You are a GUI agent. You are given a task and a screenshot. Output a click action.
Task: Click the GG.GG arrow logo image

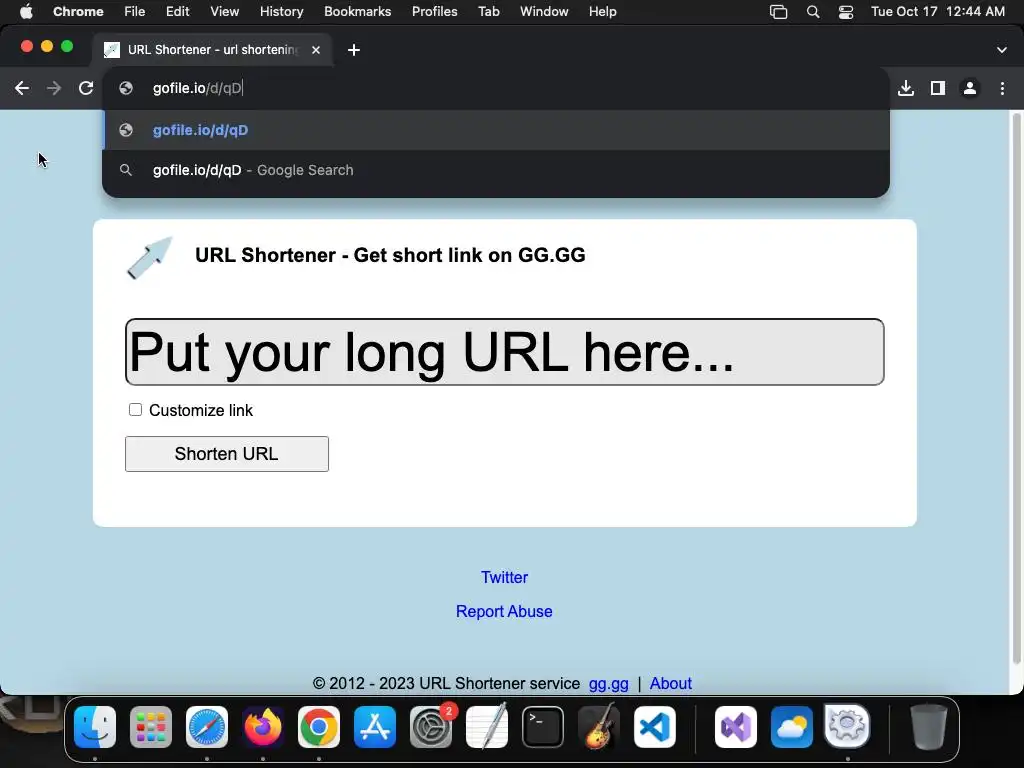point(150,258)
